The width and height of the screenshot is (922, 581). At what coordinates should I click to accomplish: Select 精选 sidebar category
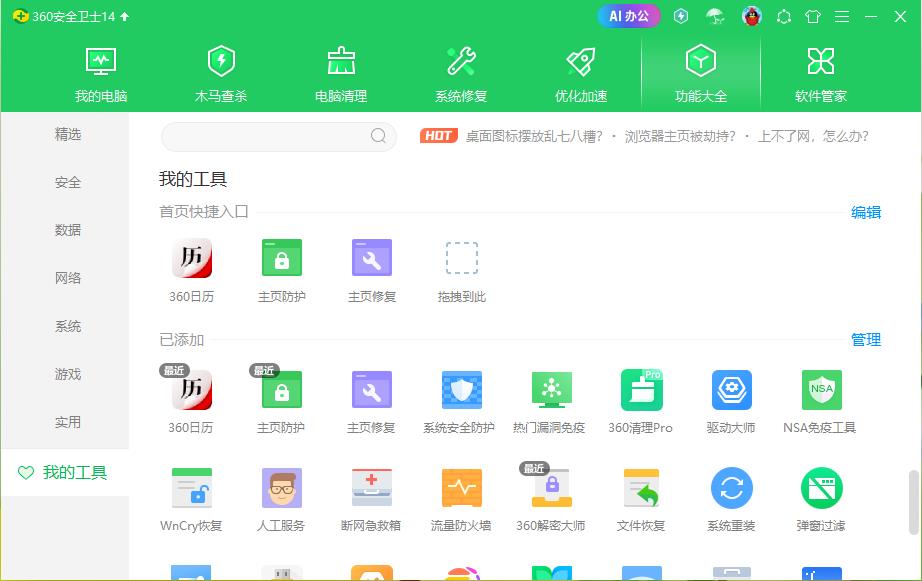tap(68, 135)
